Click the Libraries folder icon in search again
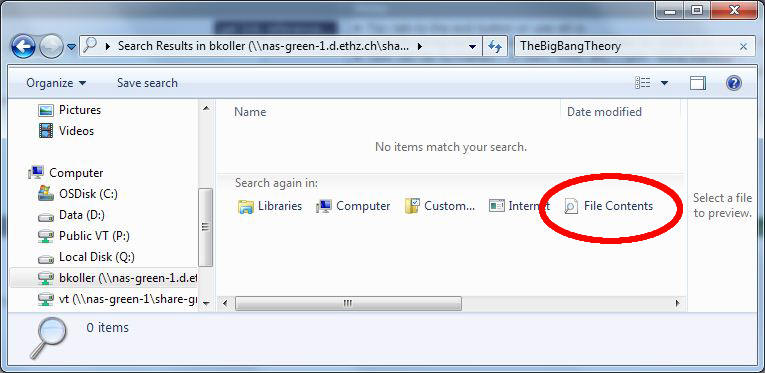This screenshot has height=373, width=765. (x=245, y=207)
